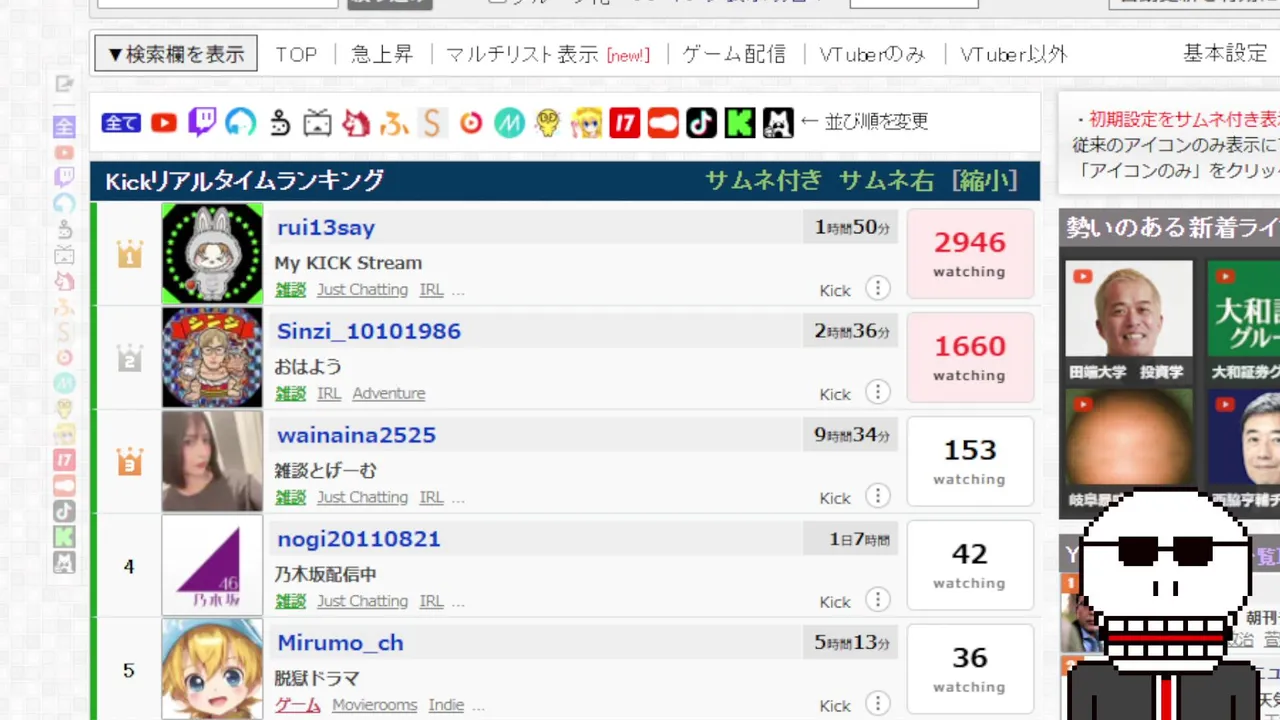Click the TikTok icon in left sidebar
Screen dimensions: 1280x720
coord(64,511)
